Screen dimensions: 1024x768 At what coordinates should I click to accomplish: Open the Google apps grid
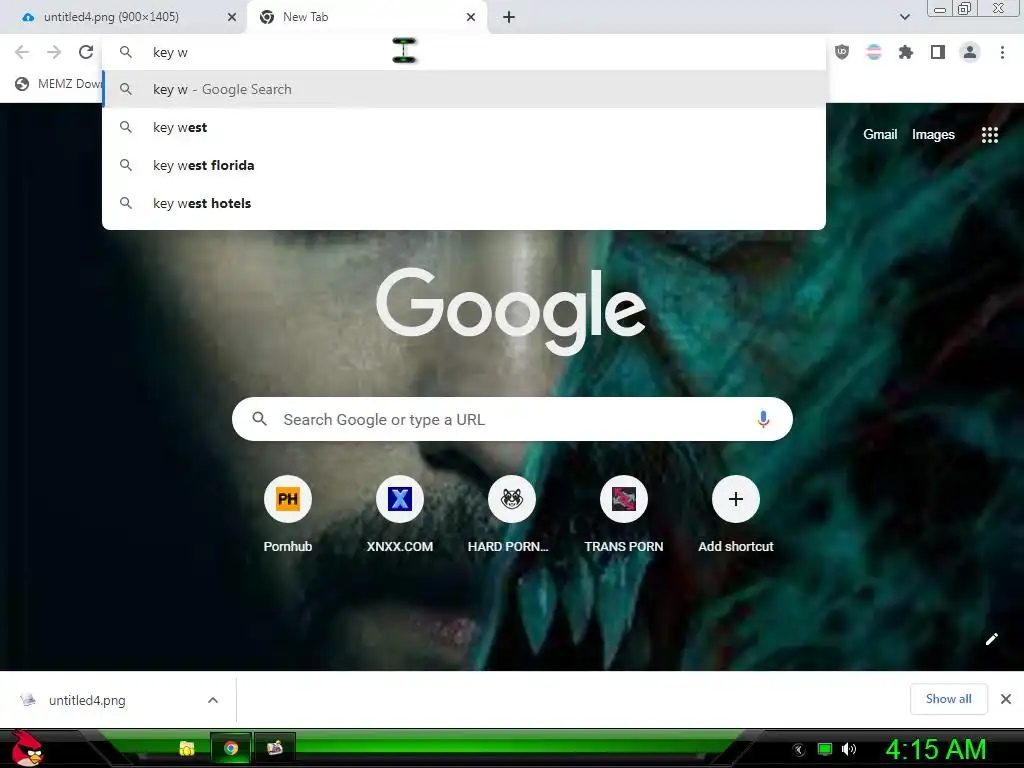pos(990,135)
